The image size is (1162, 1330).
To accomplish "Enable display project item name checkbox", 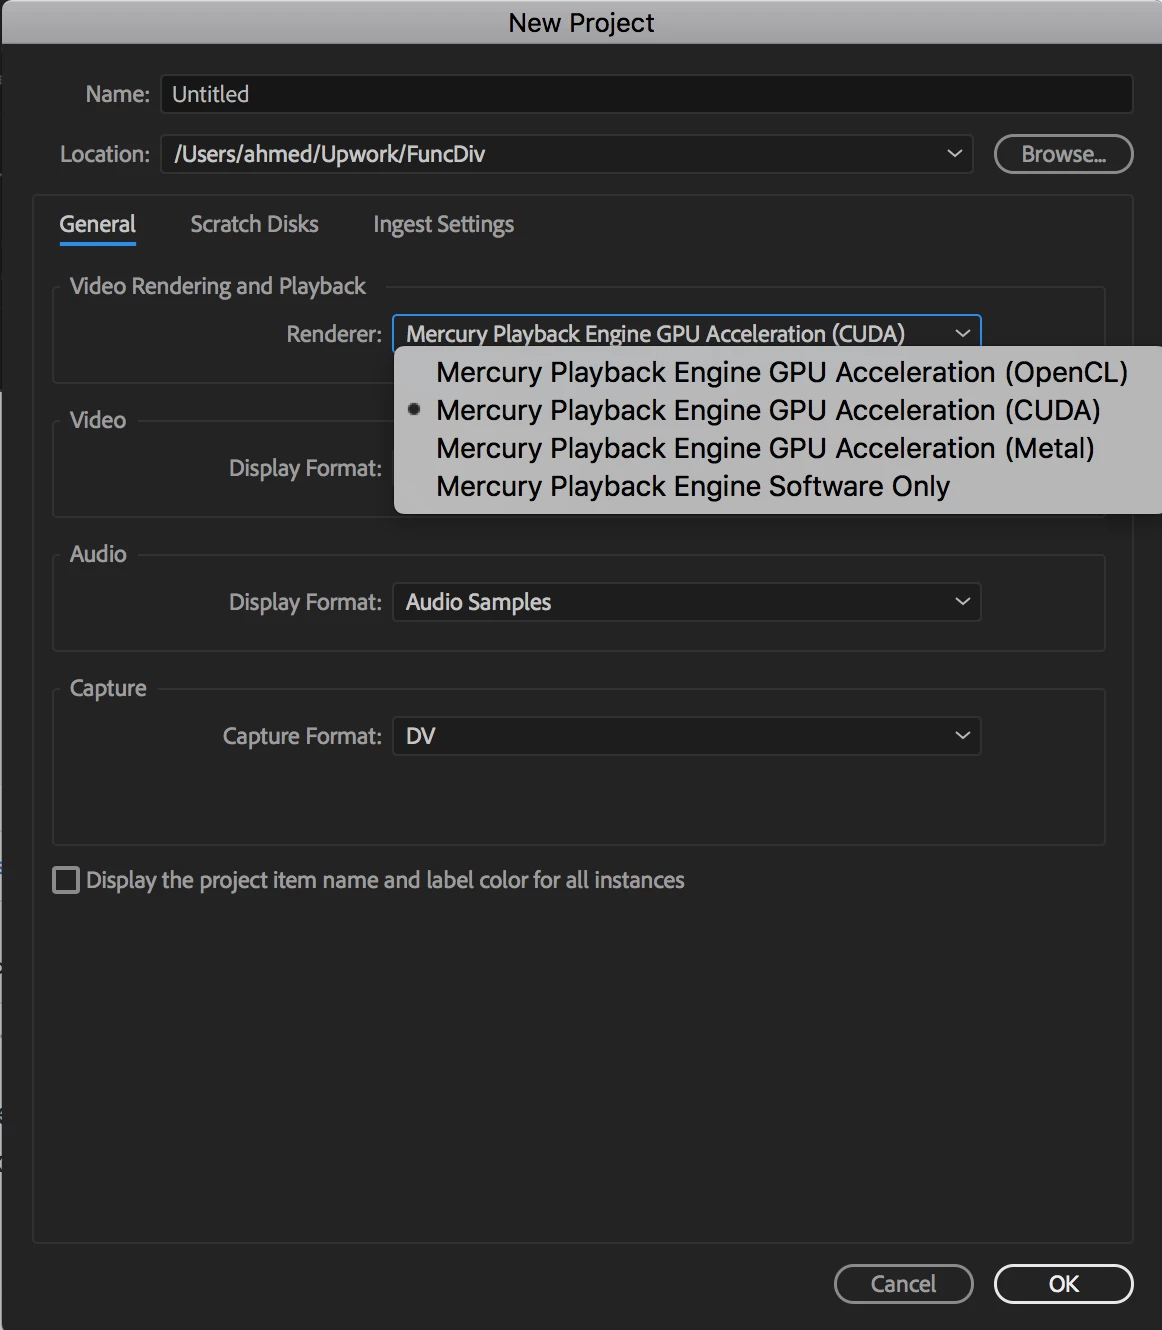I will (x=66, y=880).
